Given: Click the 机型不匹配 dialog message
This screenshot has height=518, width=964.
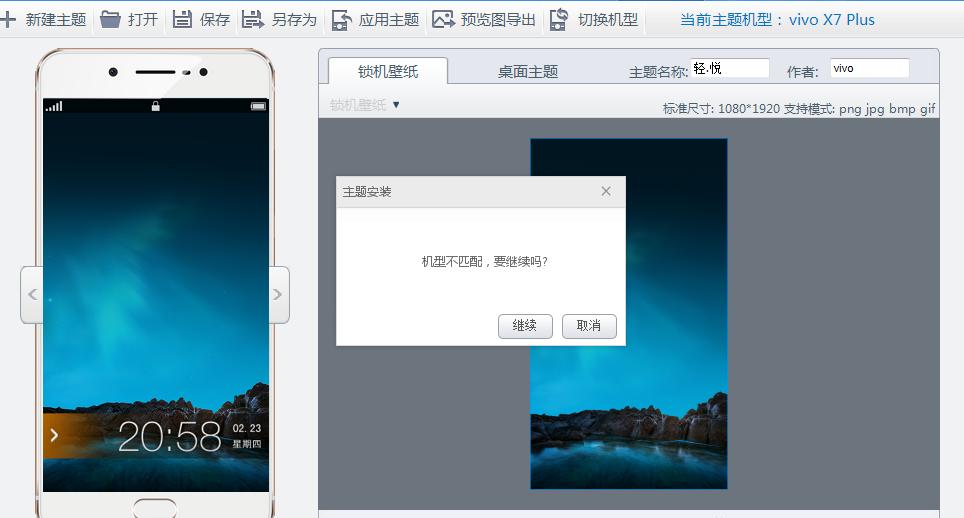Looking at the screenshot, I should (x=484, y=262).
